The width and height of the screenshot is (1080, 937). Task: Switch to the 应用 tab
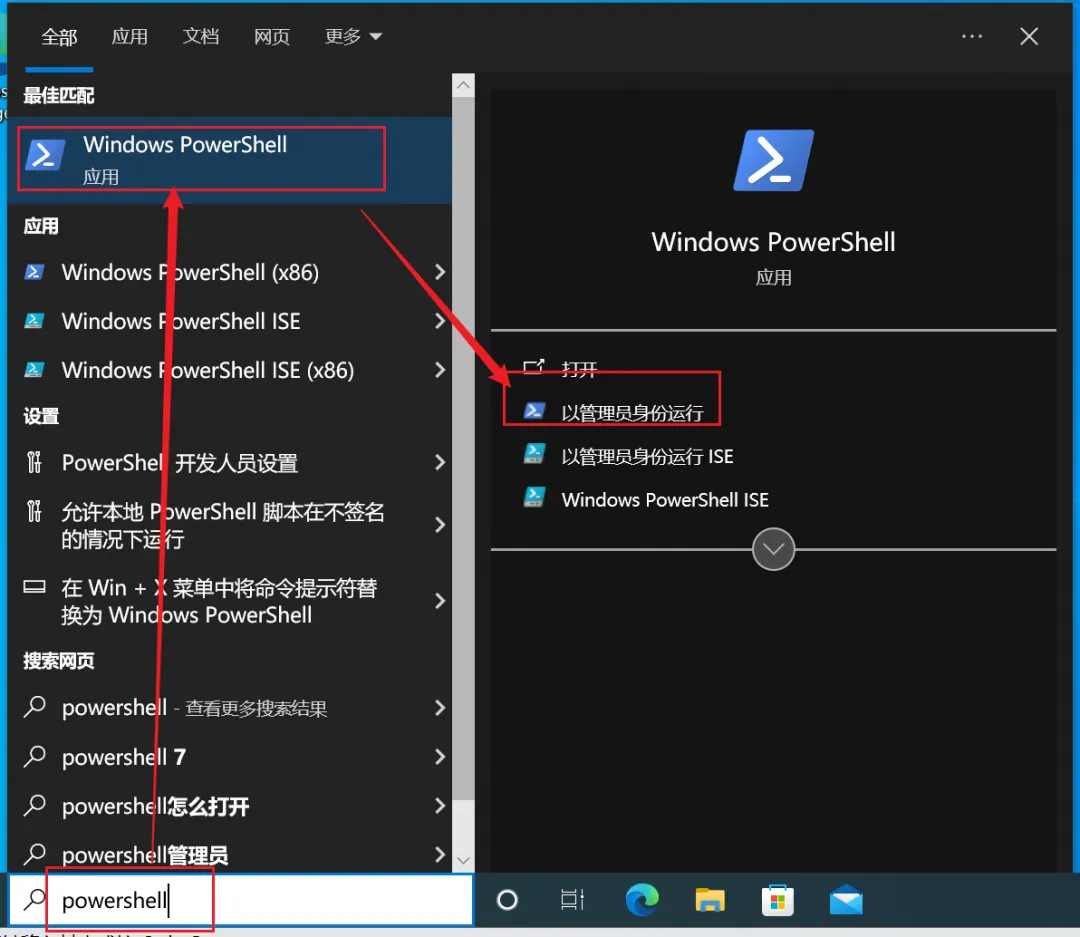[129, 37]
